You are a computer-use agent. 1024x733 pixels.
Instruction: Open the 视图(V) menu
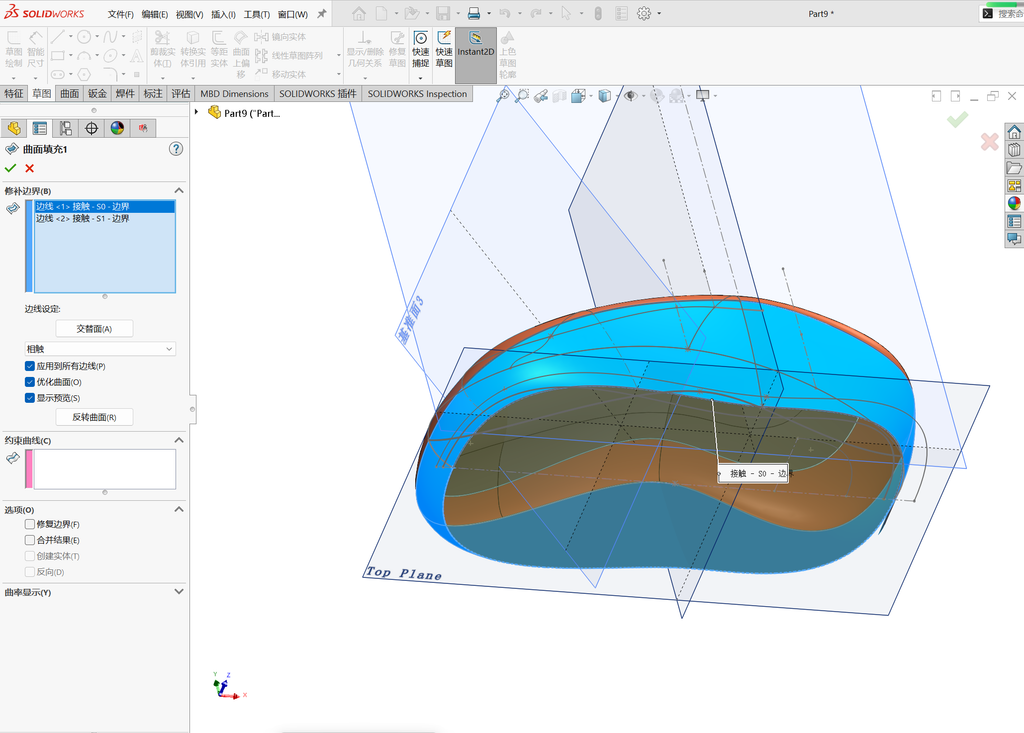tap(189, 14)
